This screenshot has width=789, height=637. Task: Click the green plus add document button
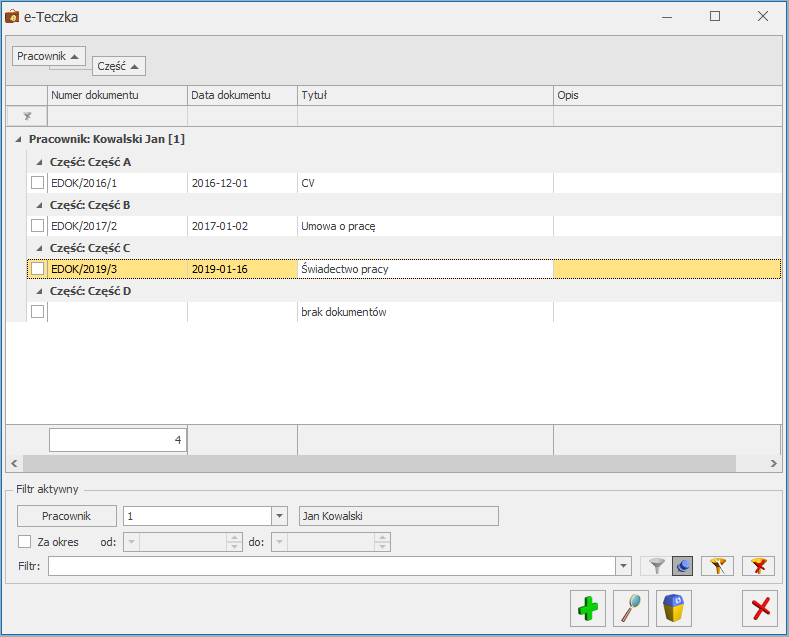tap(588, 608)
